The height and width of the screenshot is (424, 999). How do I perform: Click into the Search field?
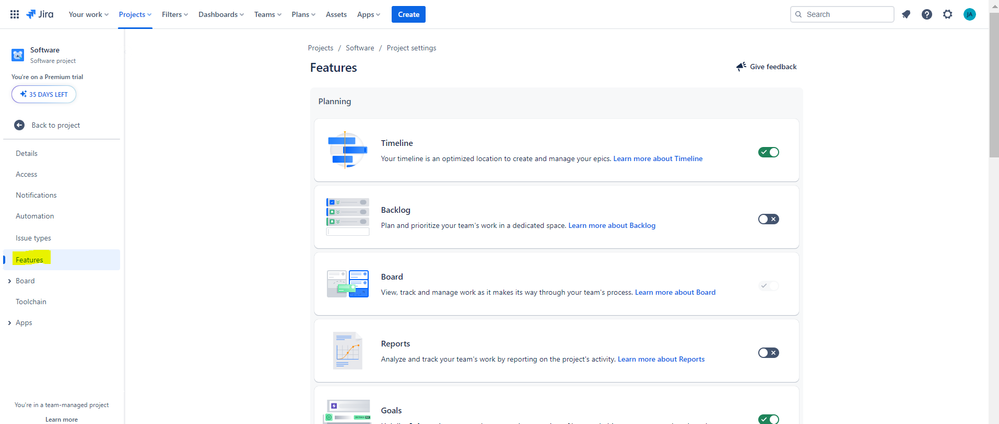(x=842, y=14)
